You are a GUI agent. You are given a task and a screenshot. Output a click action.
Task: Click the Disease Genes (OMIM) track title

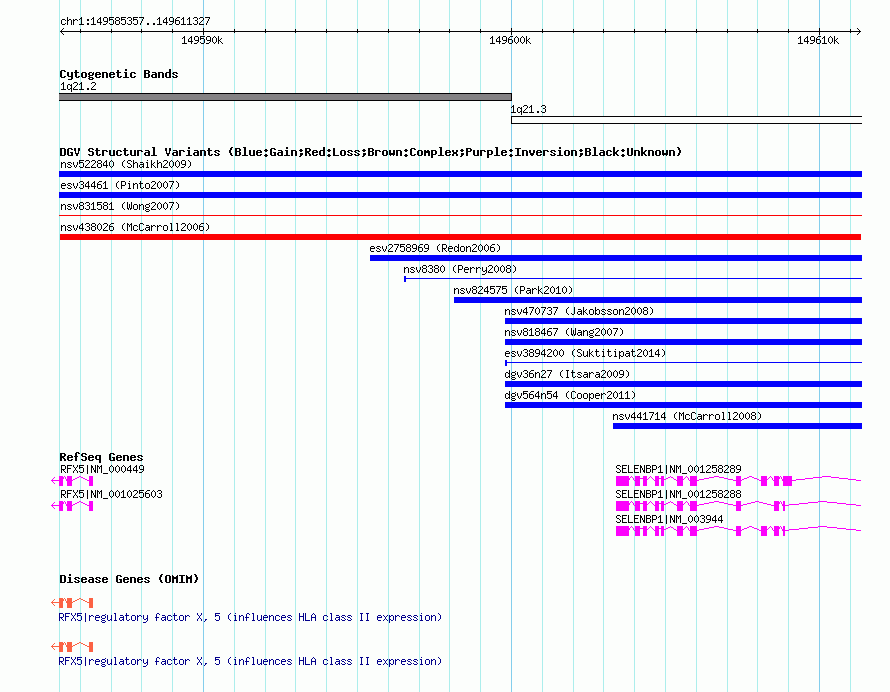click(129, 579)
